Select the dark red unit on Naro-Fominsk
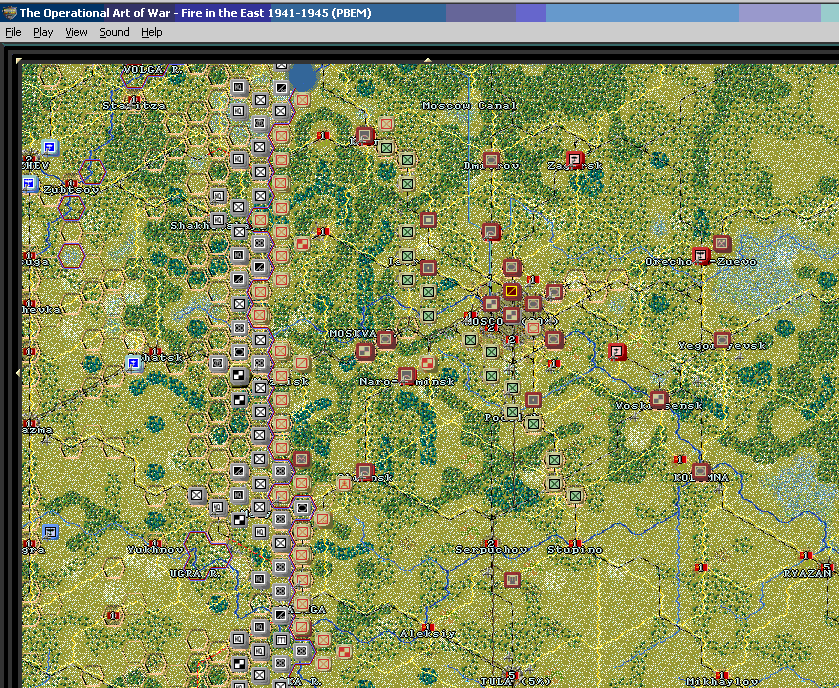The image size is (840, 688). point(407,375)
